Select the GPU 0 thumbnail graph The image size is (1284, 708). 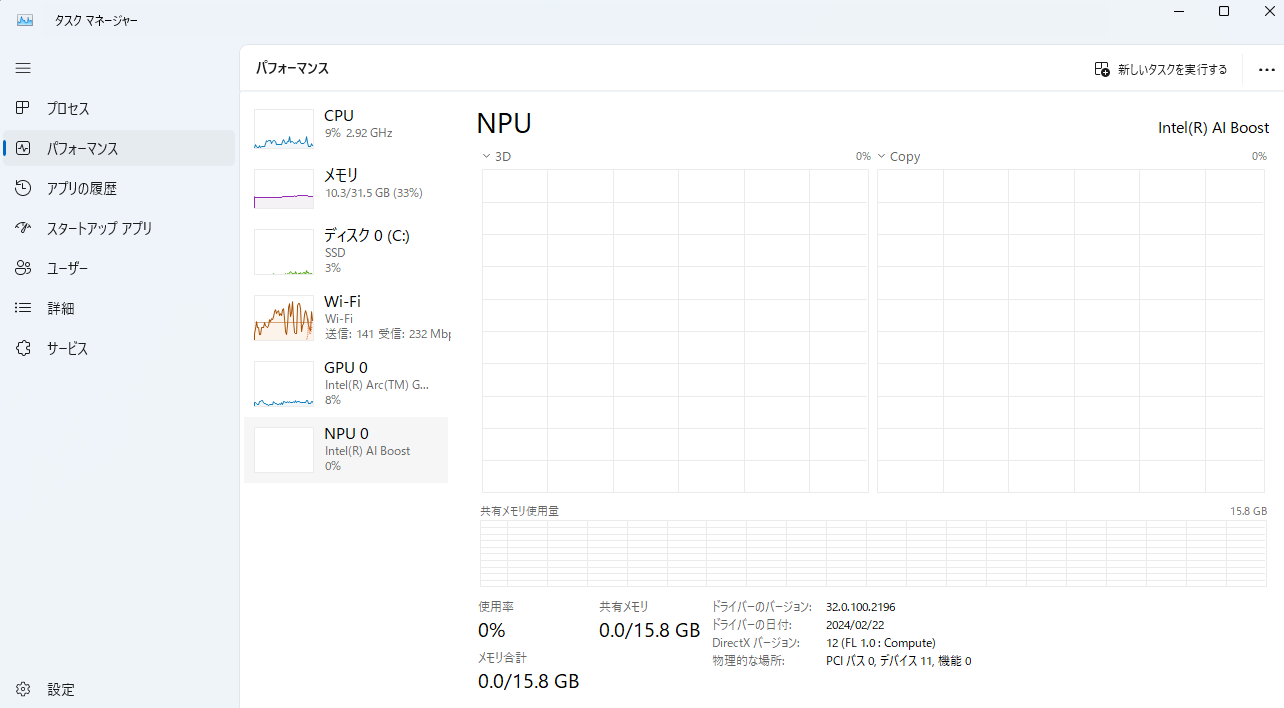(x=284, y=384)
